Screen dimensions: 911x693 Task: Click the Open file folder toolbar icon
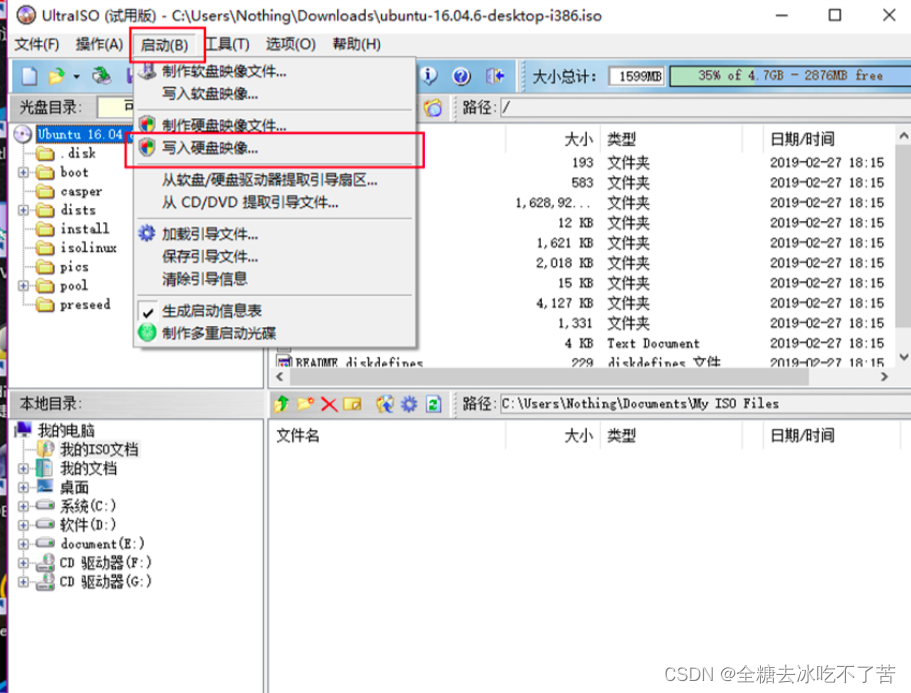[x=56, y=76]
